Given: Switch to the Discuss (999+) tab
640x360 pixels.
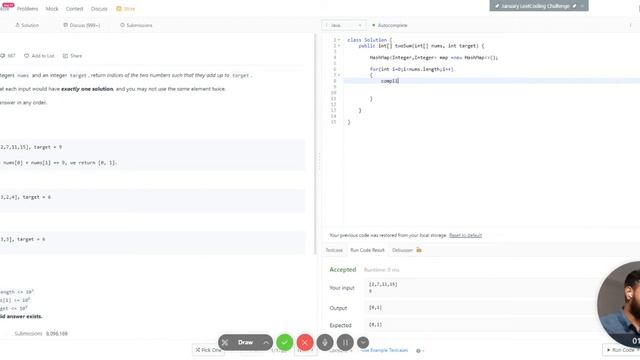Looking at the screenshot, I should click(x=82, y=25).
